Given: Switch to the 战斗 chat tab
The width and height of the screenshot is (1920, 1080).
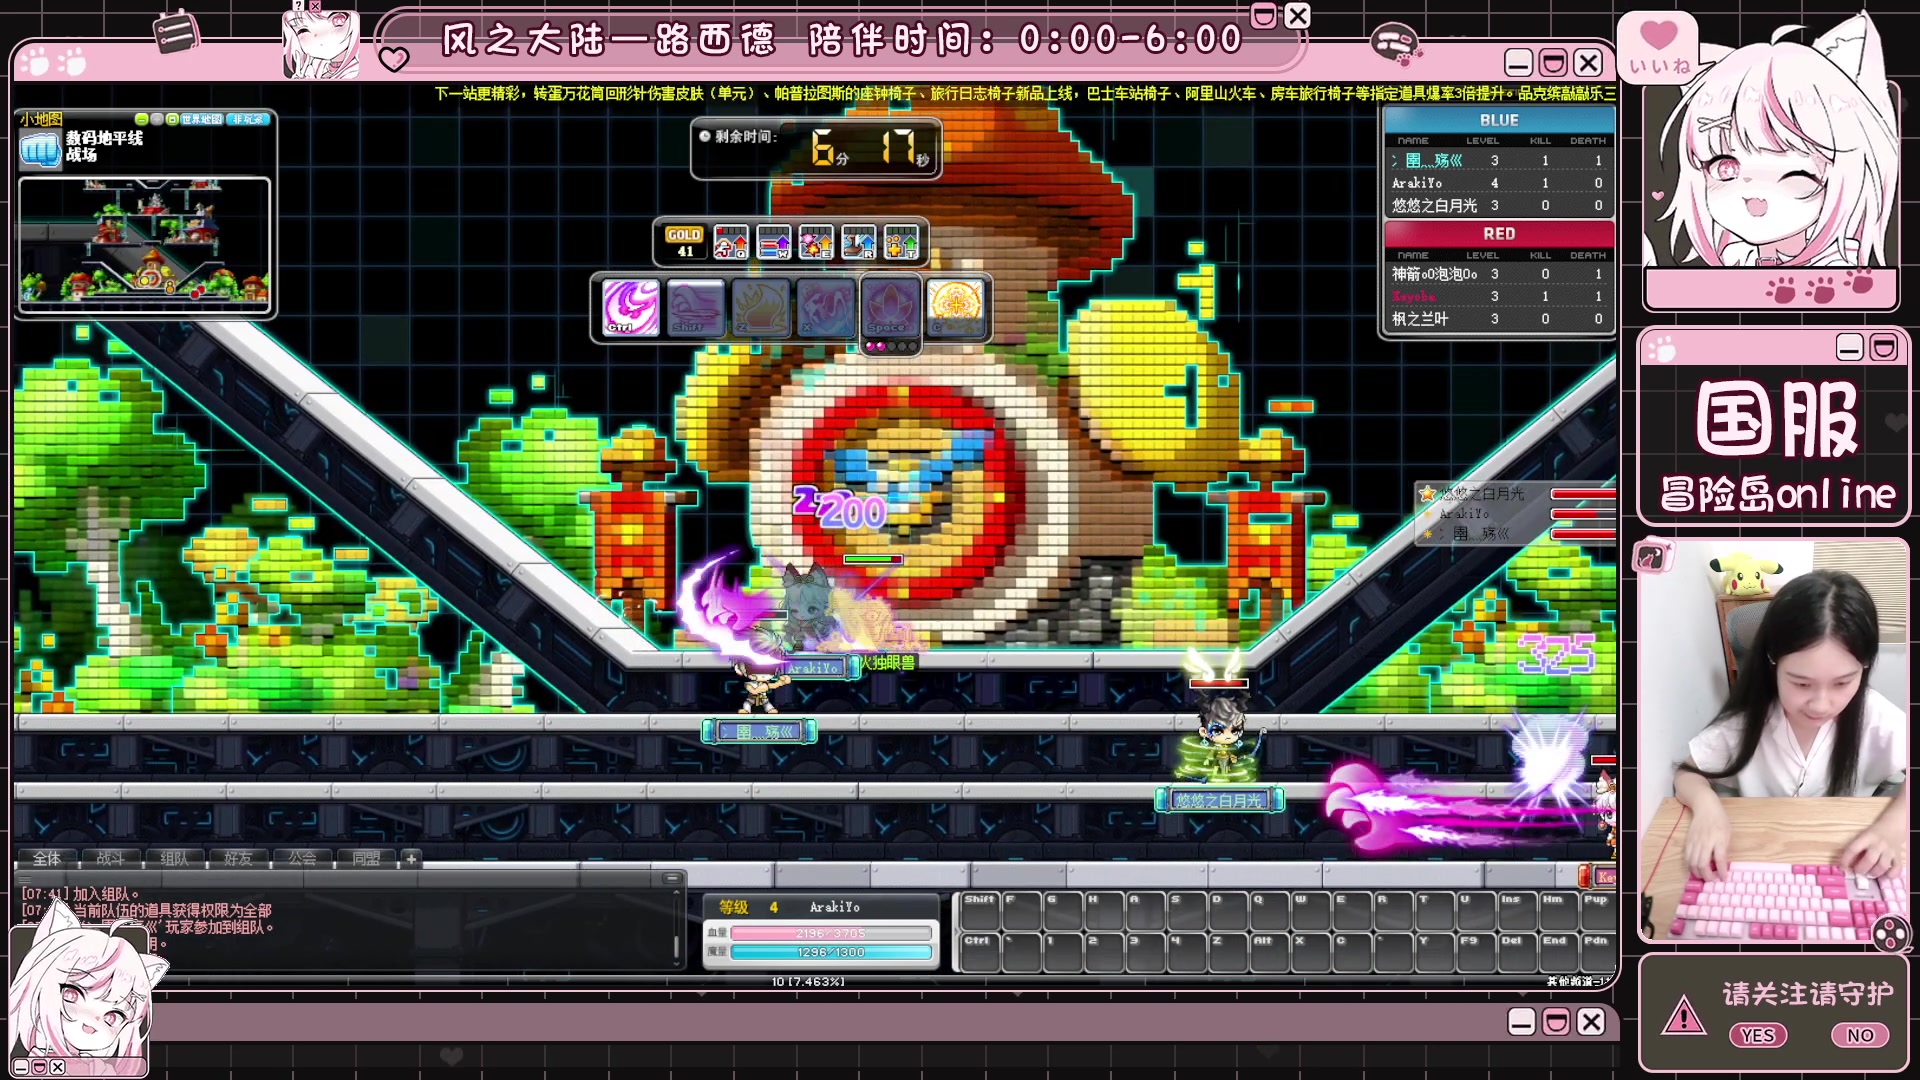Looking at the screenshot, I should tap(111, 859).
